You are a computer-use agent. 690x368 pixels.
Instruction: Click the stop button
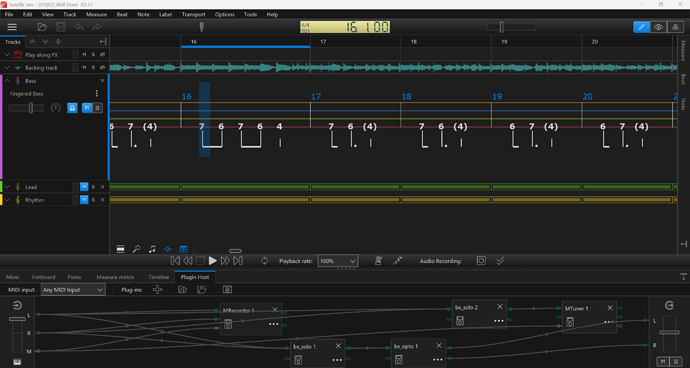click(200, 261)
